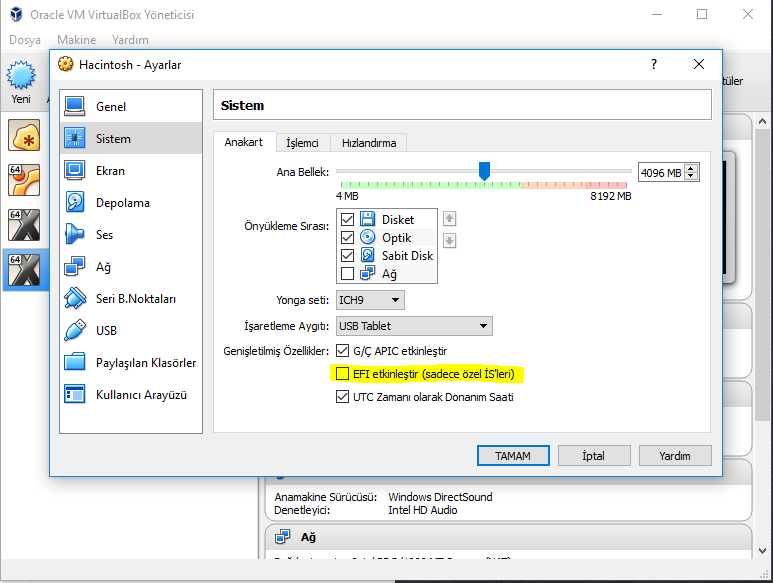Click the Ağ boot order network icon
The width and height of the screenshot is (773, 583).
(x=367, y=273)
